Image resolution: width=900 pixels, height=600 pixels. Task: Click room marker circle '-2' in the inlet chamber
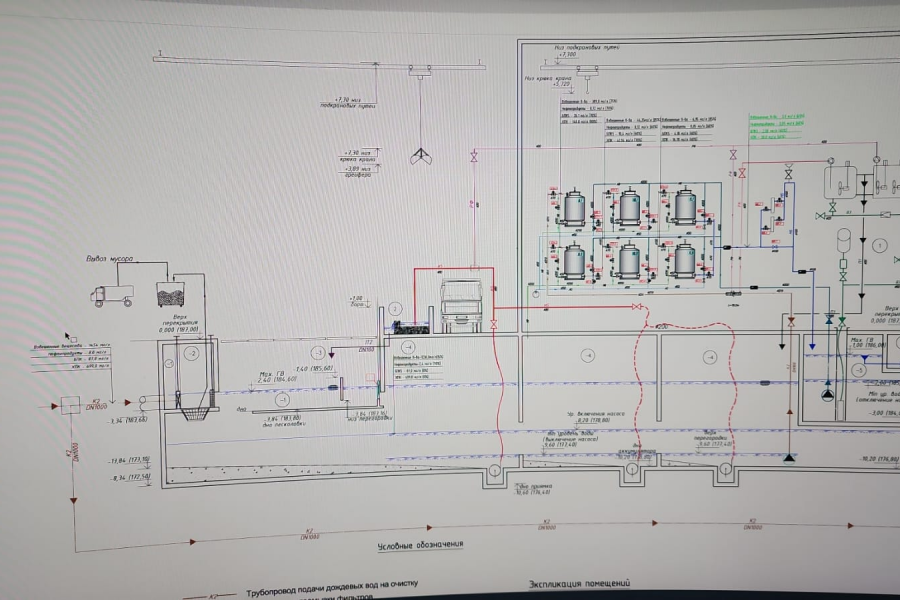[192, 354]
